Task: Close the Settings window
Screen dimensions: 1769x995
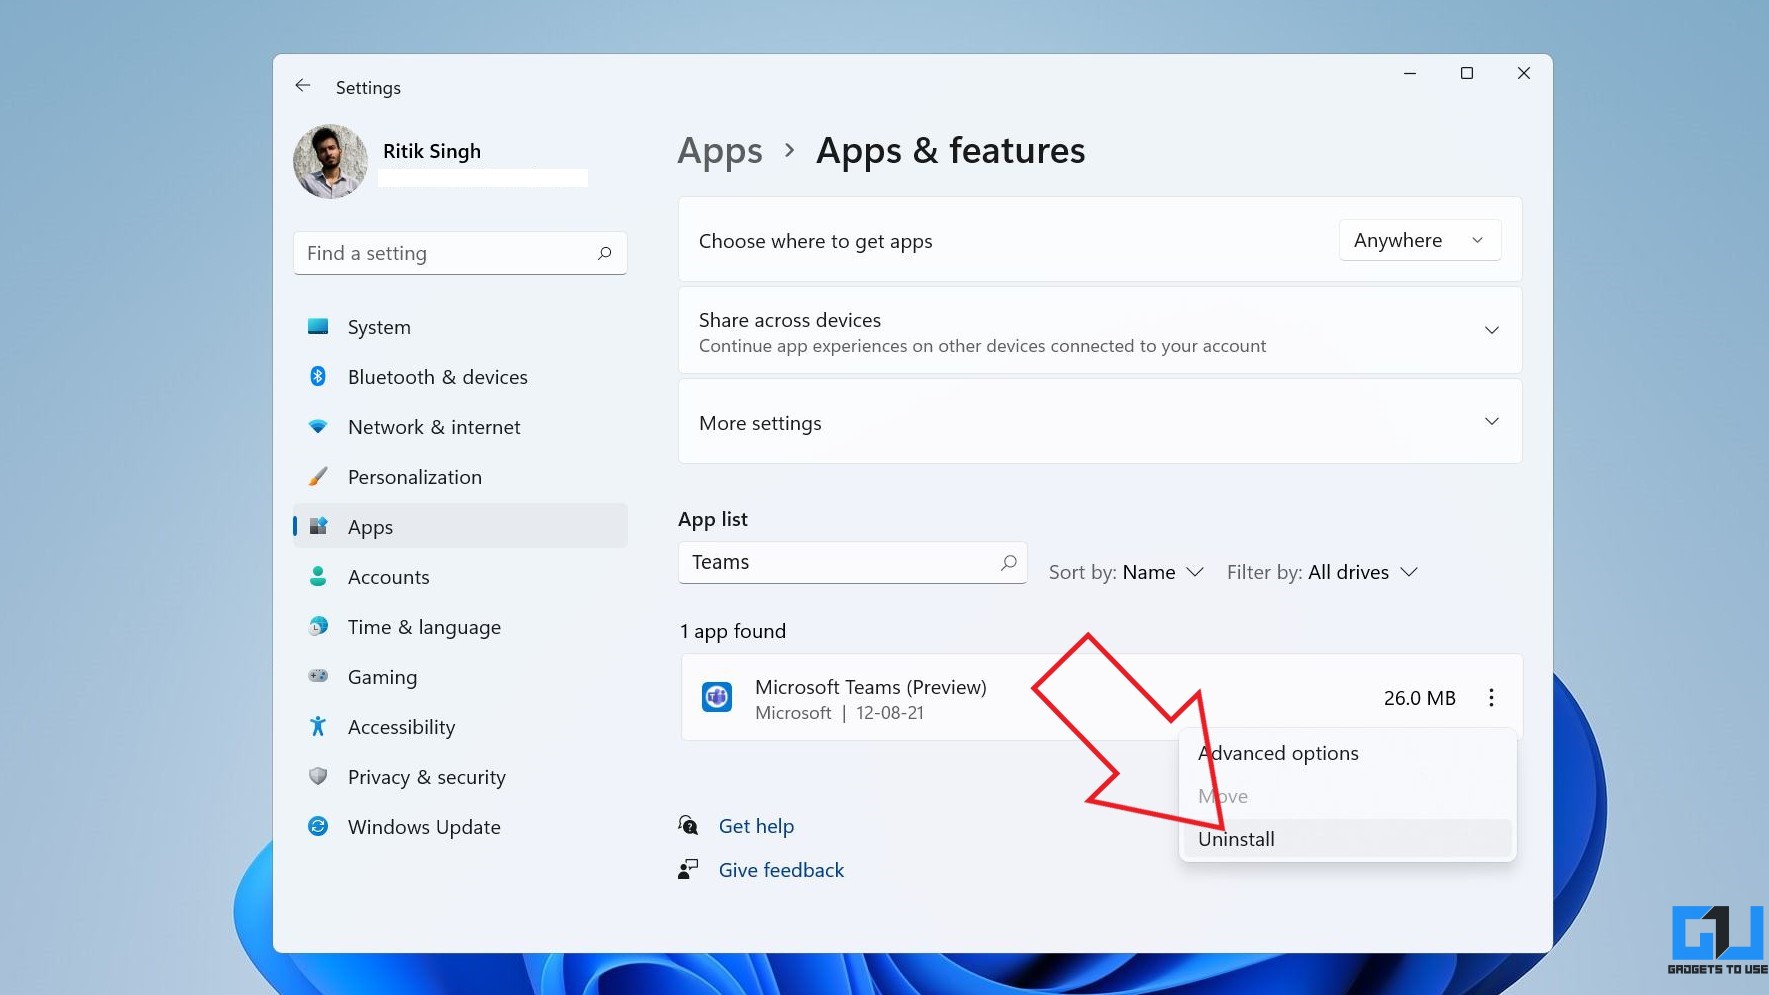Action: click(1524, 73)
